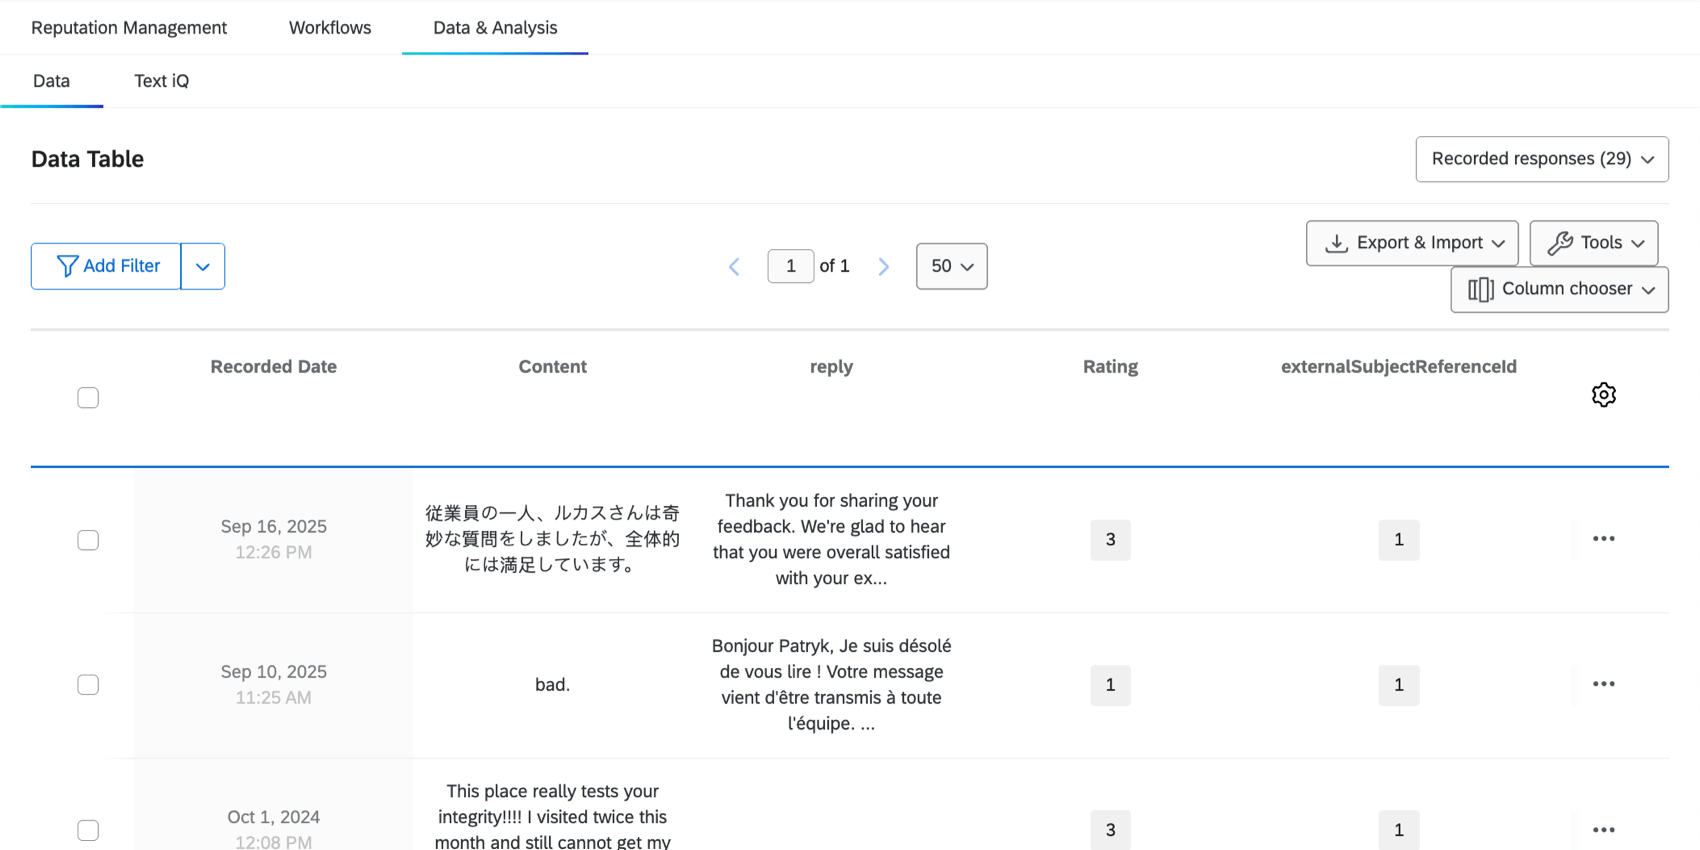Open the Tools dropdown
1700x850 pixels.
click(1594, 243)
